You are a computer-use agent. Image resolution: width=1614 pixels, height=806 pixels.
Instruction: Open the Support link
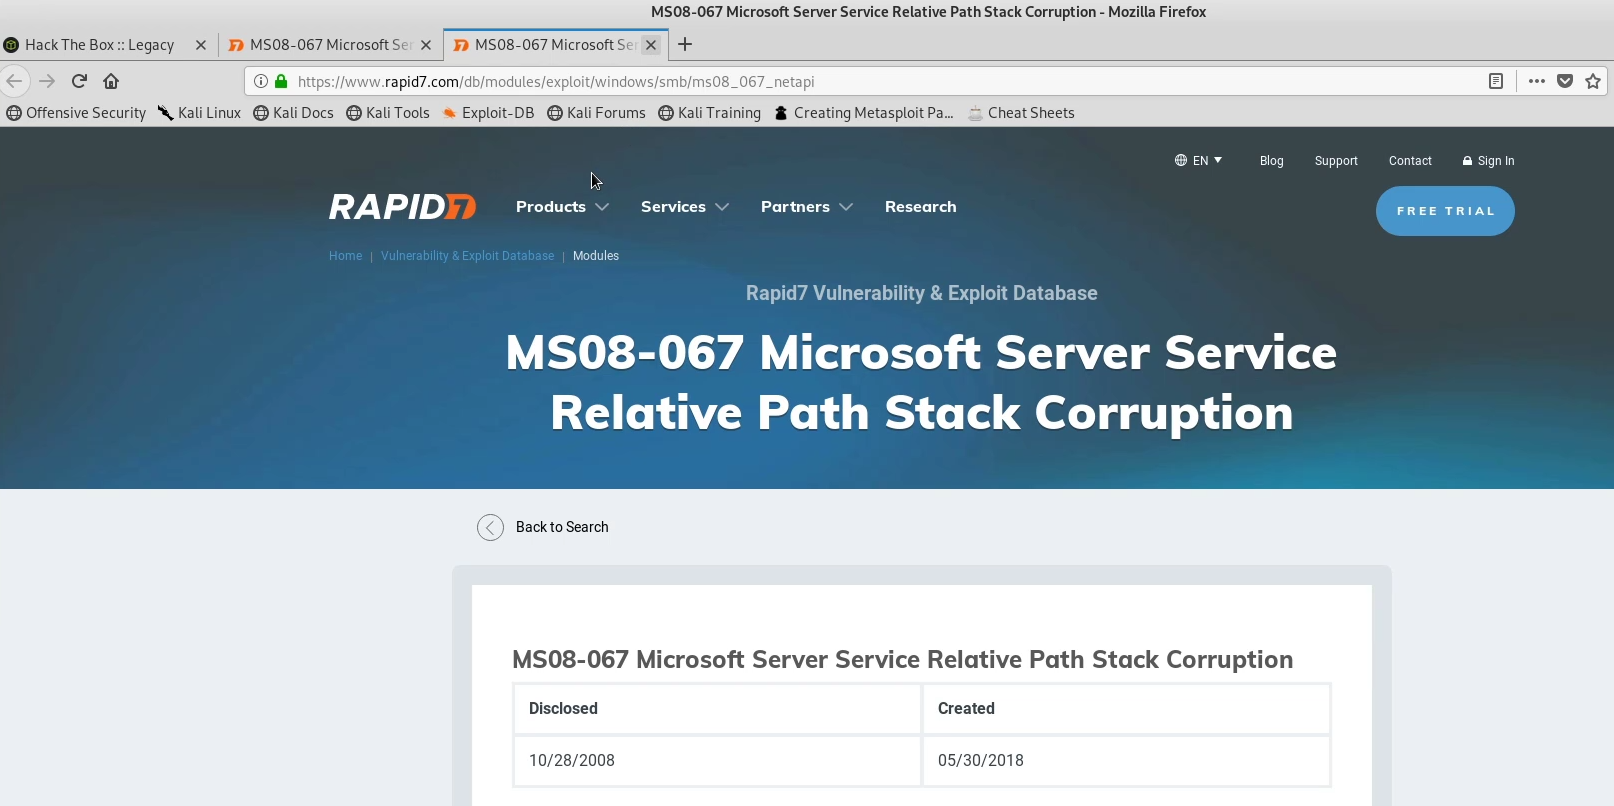click(x=1336, y=161)
